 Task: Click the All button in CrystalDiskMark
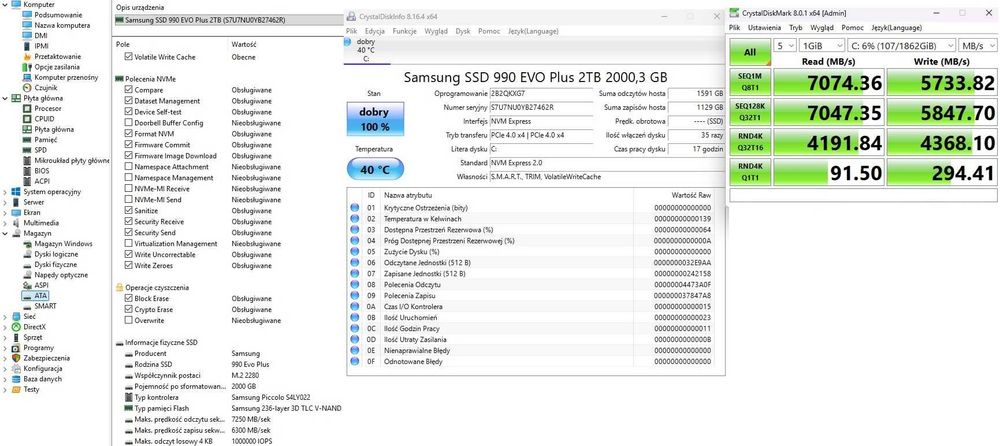750,52
